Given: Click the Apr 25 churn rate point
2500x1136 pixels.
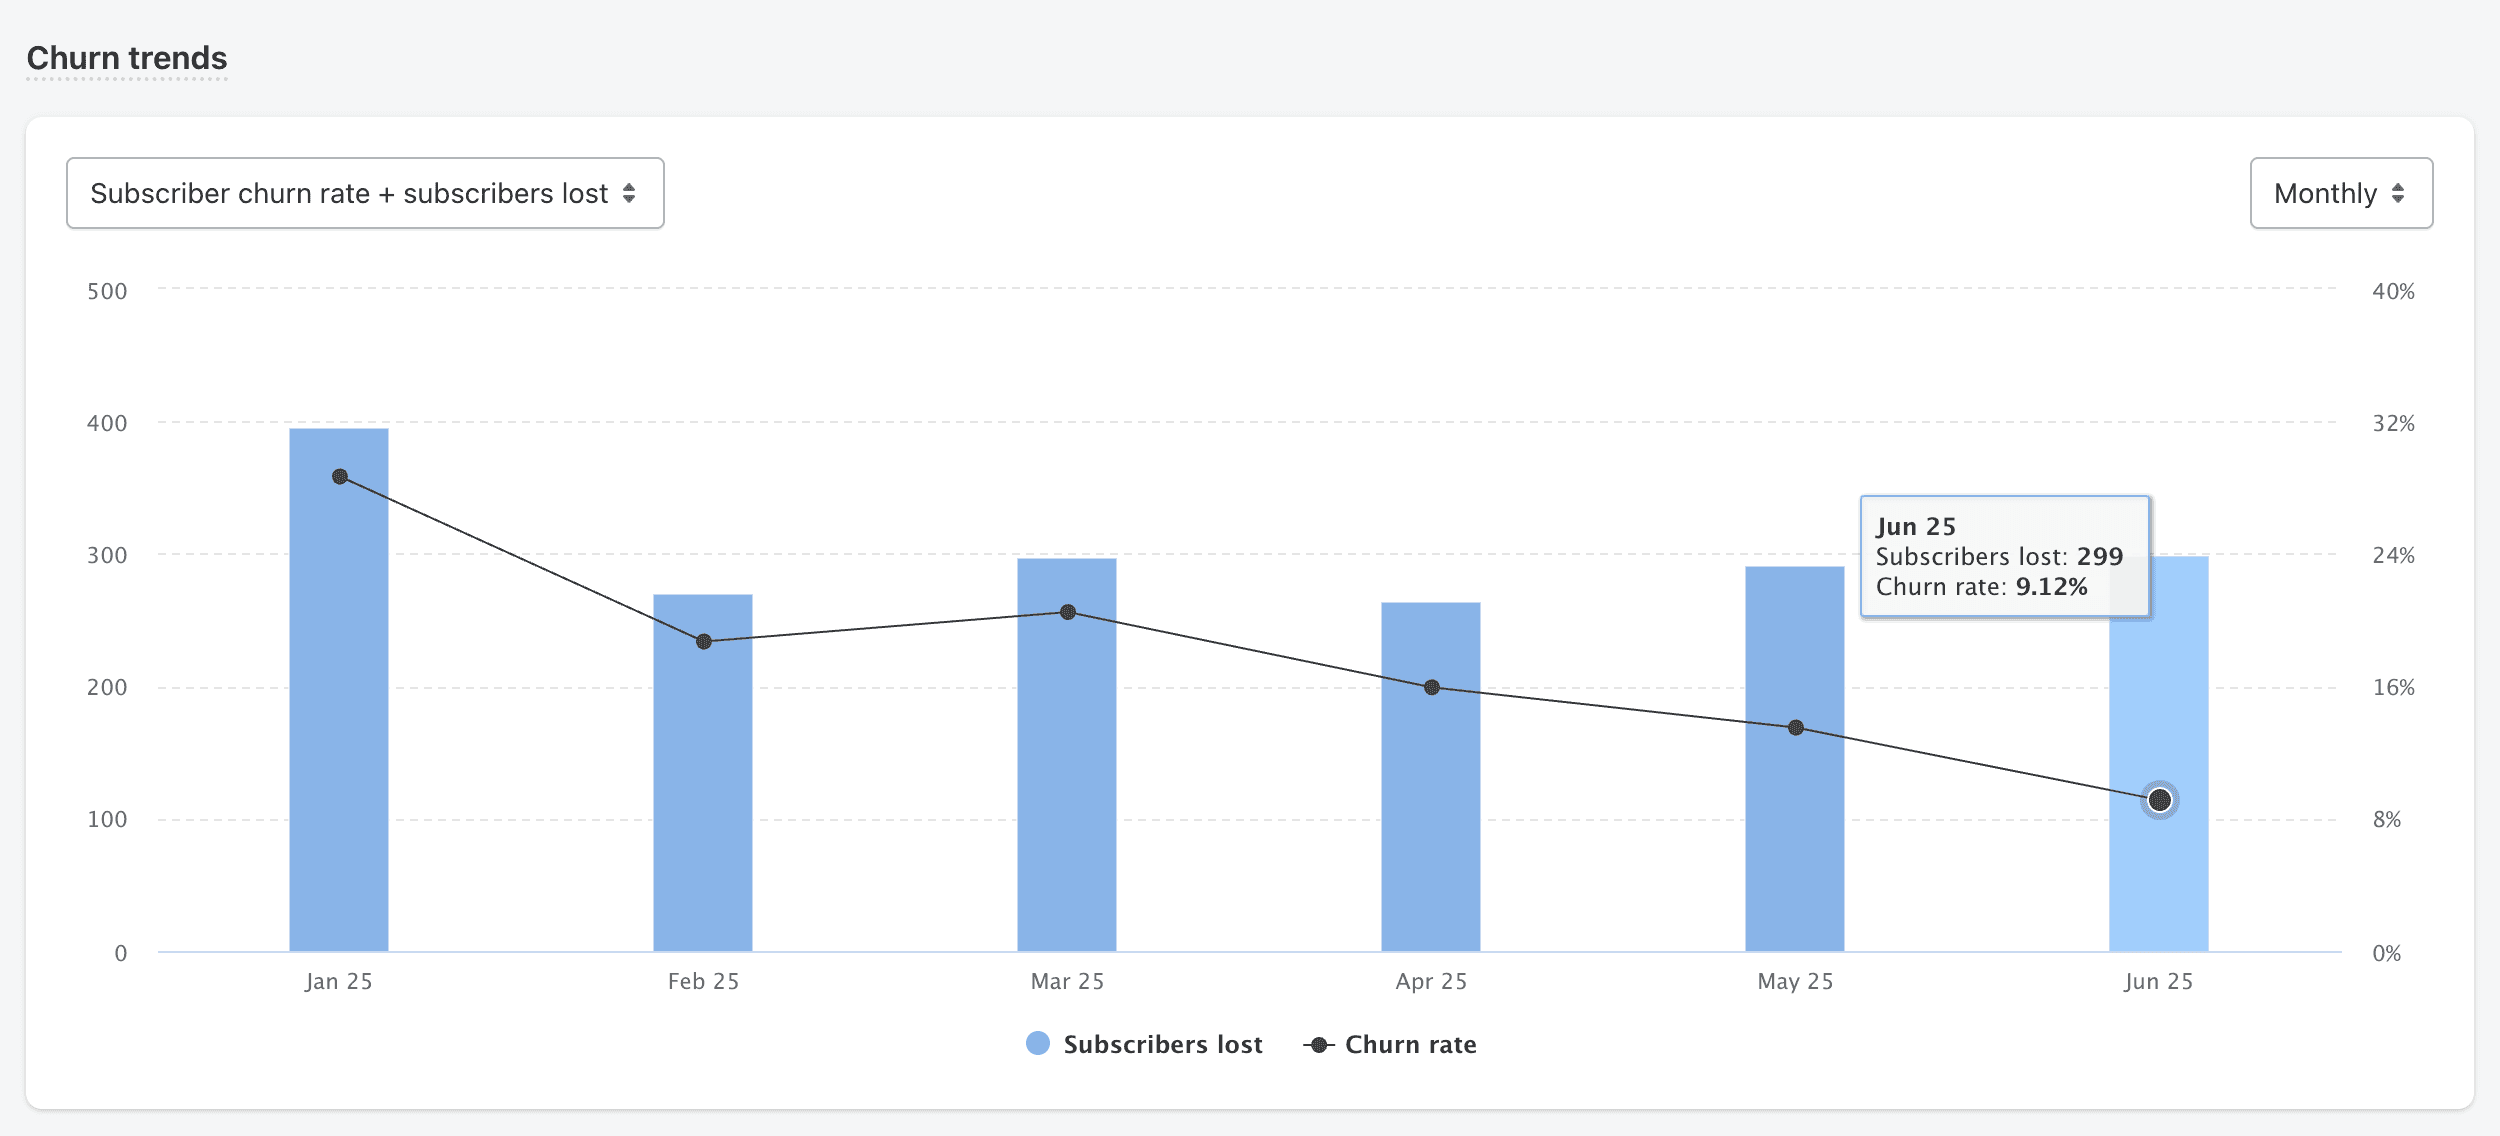Looking at the screenshot, I should tap(1432, 687).
